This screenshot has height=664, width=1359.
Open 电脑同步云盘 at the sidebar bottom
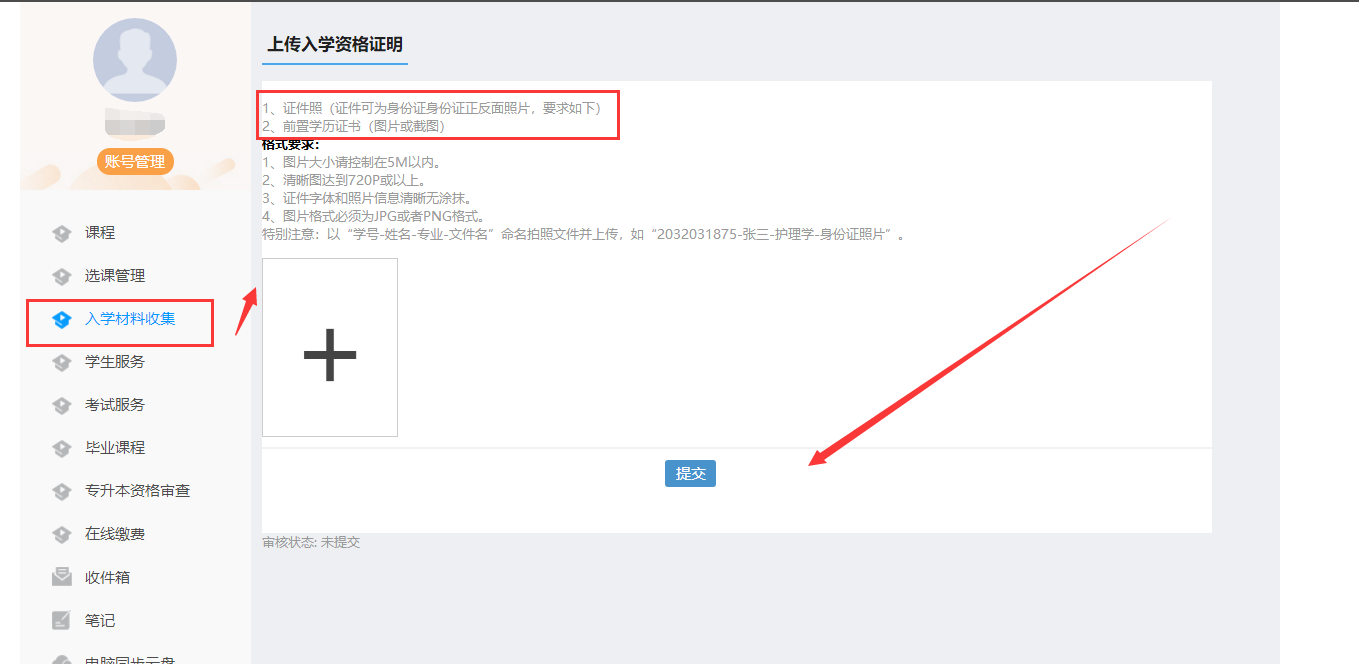[130, 659]
